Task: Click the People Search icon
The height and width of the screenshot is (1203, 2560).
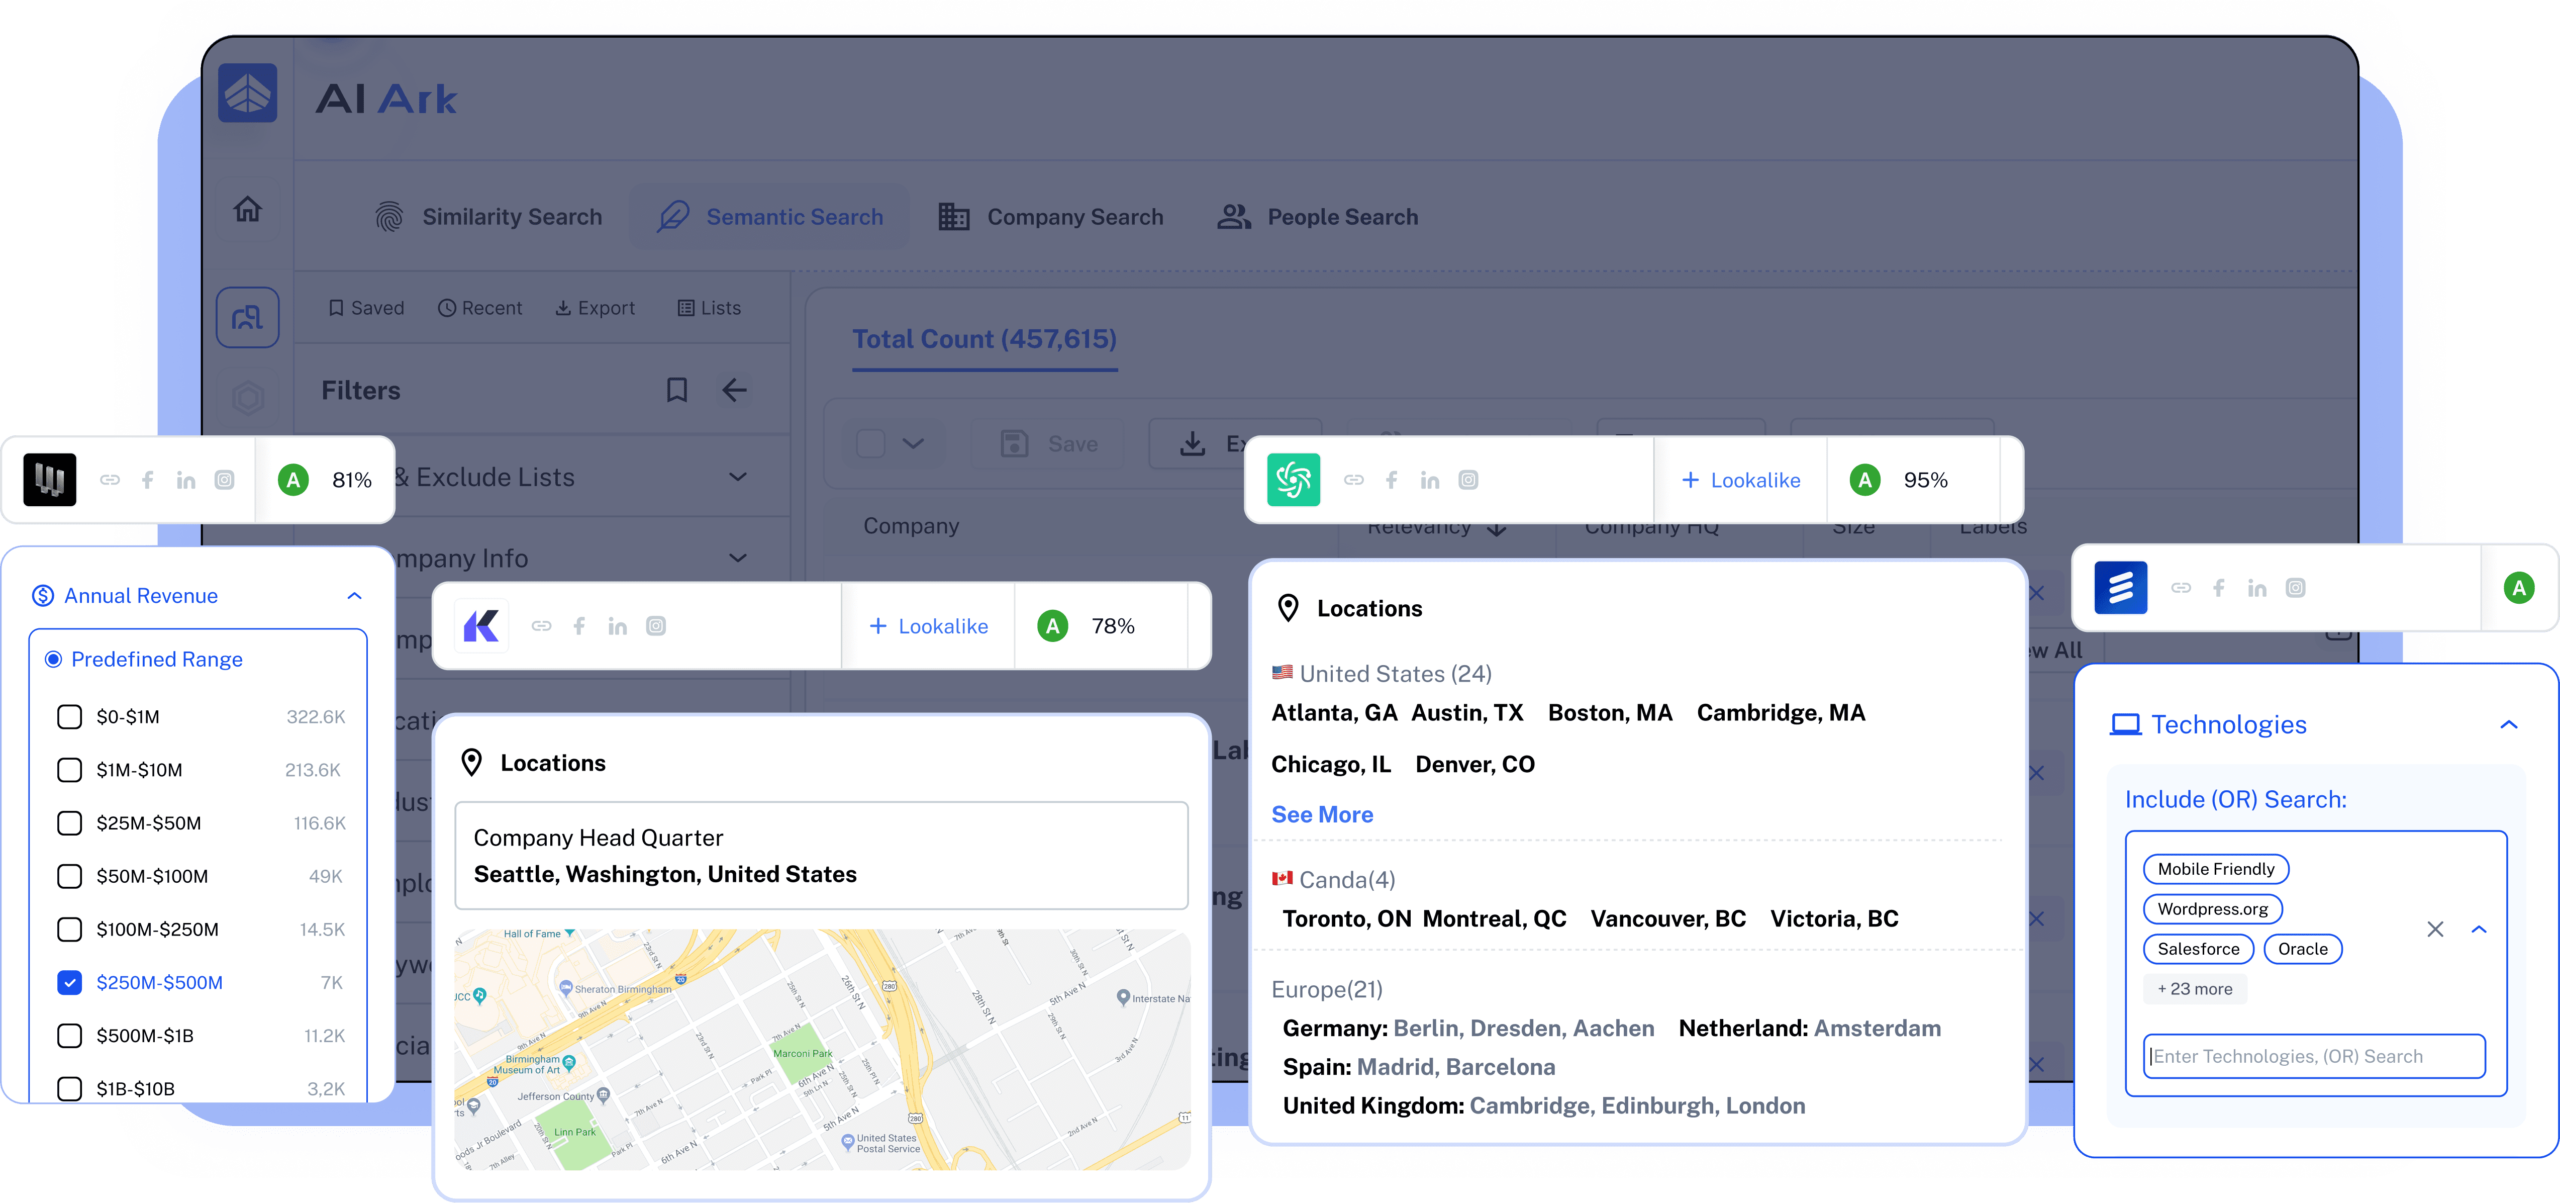Action: point(1234,215)
